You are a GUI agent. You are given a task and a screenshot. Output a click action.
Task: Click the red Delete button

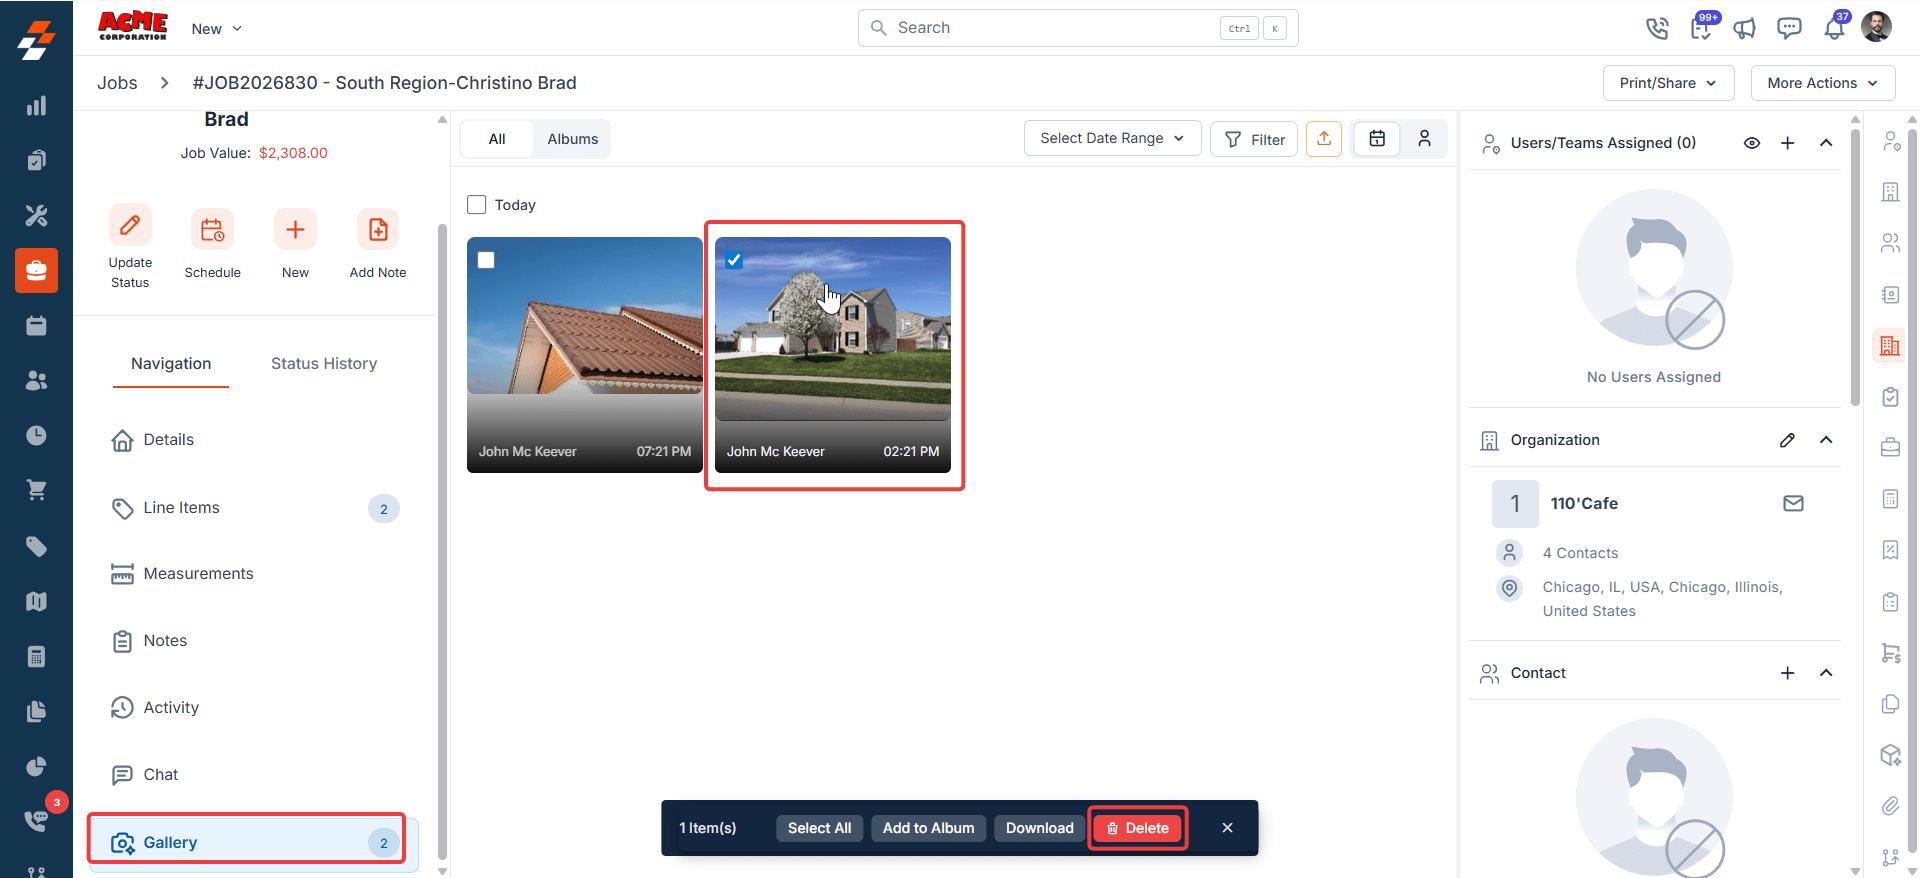[x=1138, y=828]
